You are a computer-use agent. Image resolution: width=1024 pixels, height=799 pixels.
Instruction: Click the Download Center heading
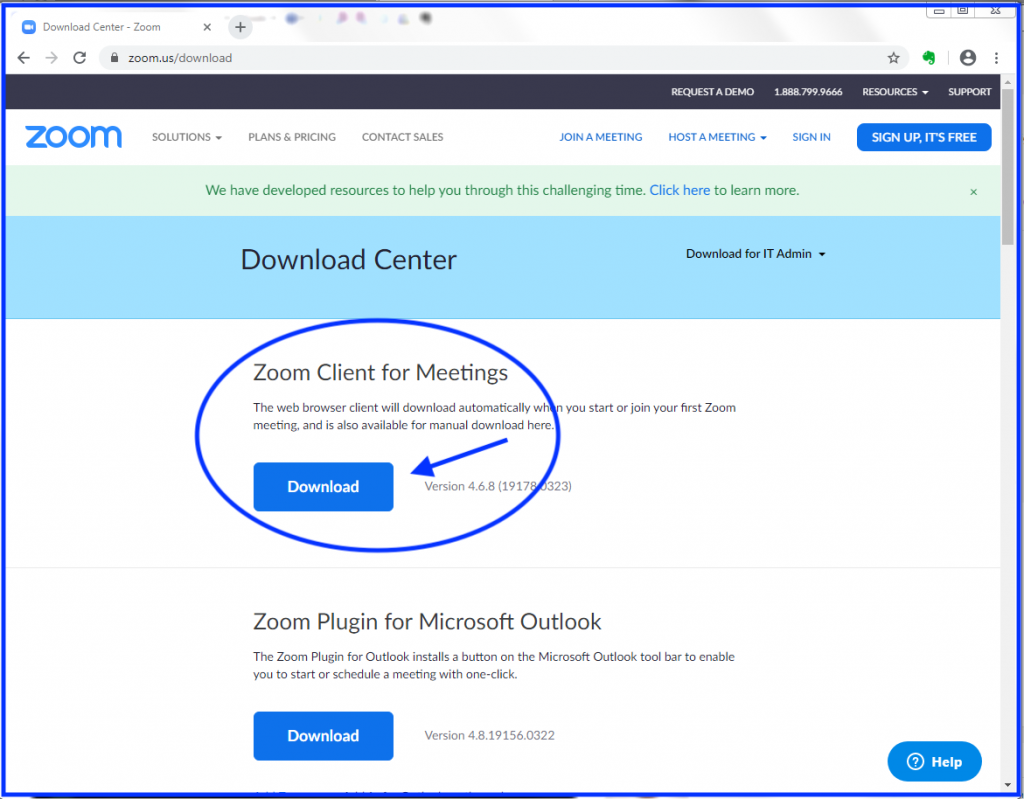tap(348, 259)
